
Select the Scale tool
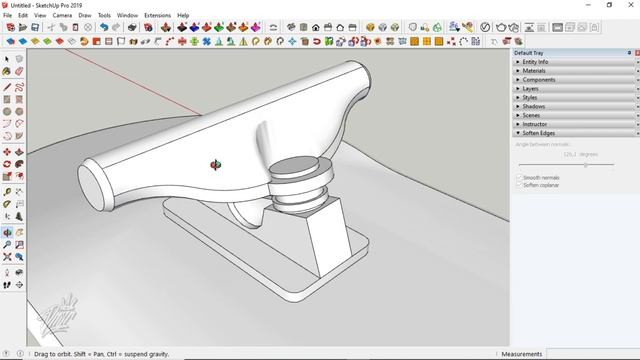coord(7,176)
